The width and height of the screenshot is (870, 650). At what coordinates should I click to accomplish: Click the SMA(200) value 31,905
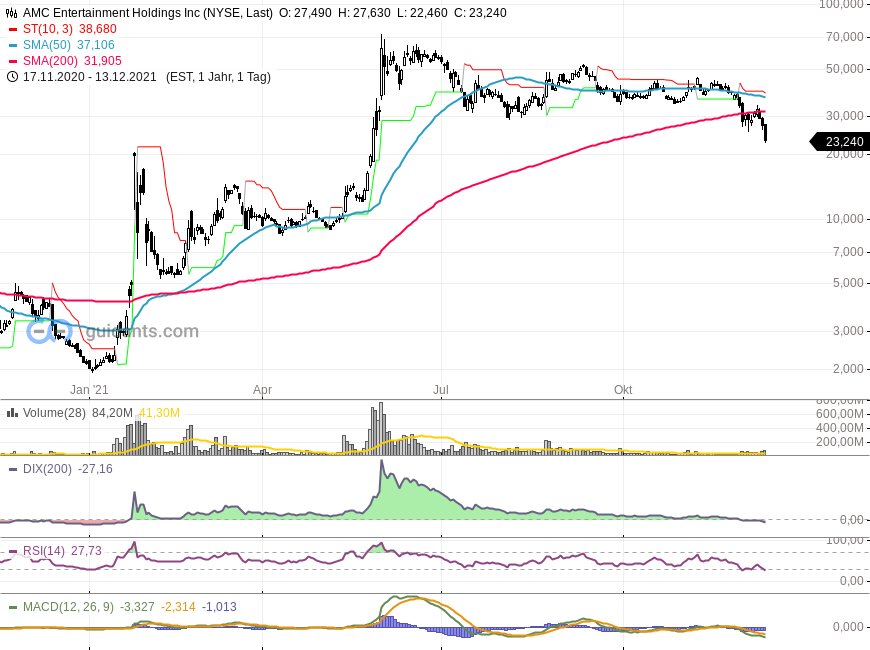pos(103,61)
